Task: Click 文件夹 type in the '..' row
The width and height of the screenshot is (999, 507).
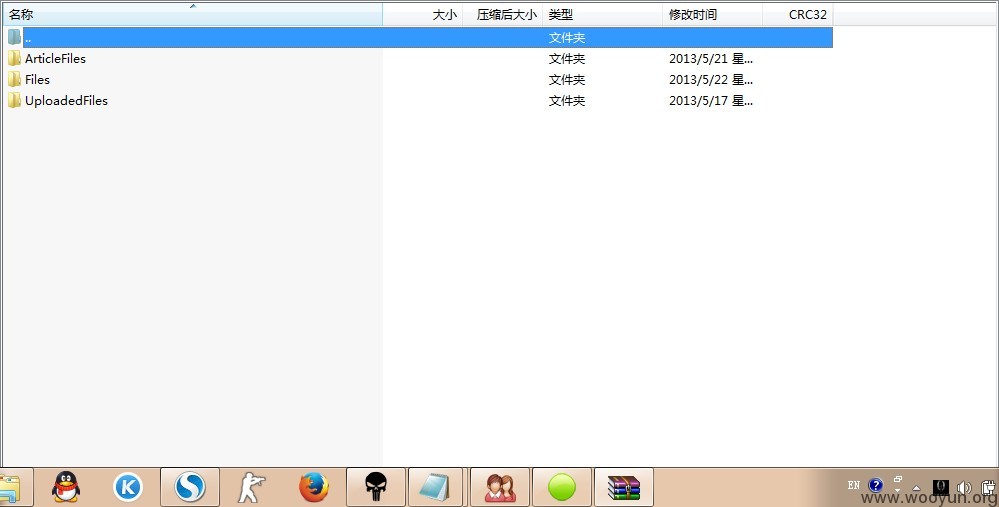Action: pyautogui.click(x=567, y=38)
